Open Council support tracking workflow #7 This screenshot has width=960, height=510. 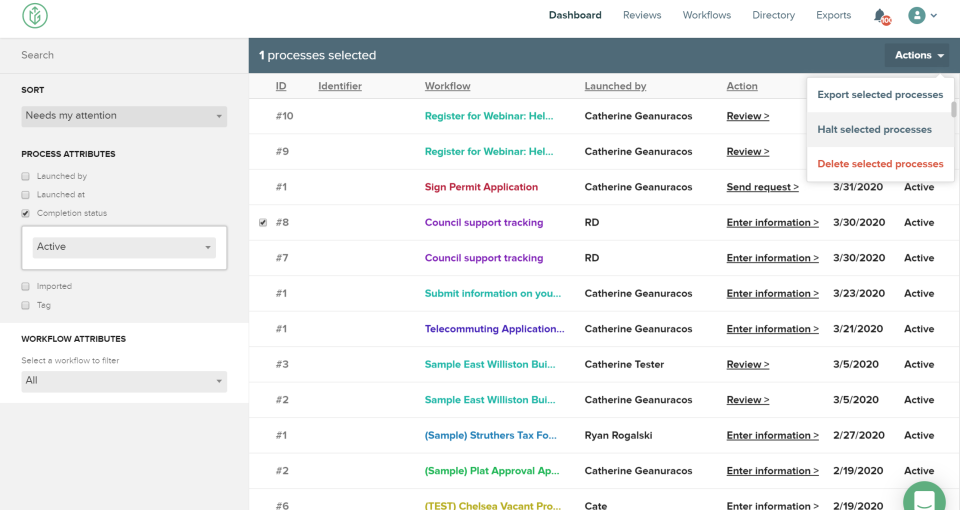484,258
